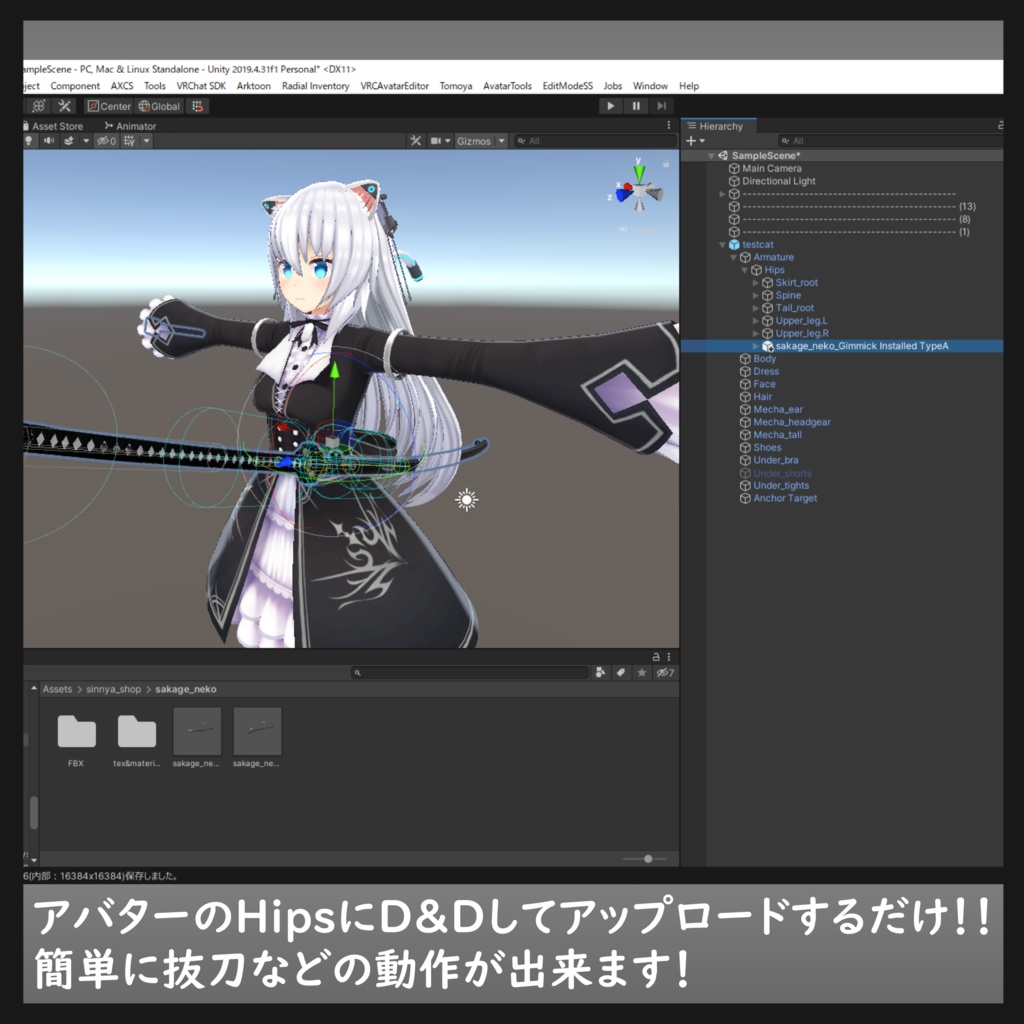The width and height of the screenshot is (1024, 1024).
Task: Search by label tag icon
Action: pos(621,673)
